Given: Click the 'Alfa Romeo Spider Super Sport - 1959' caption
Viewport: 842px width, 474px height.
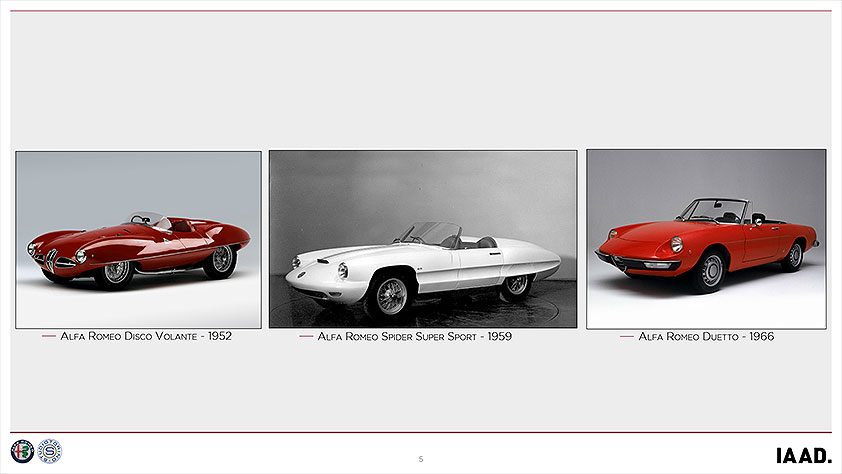Looking at the screenshot, I should click(x=414, y=337).
